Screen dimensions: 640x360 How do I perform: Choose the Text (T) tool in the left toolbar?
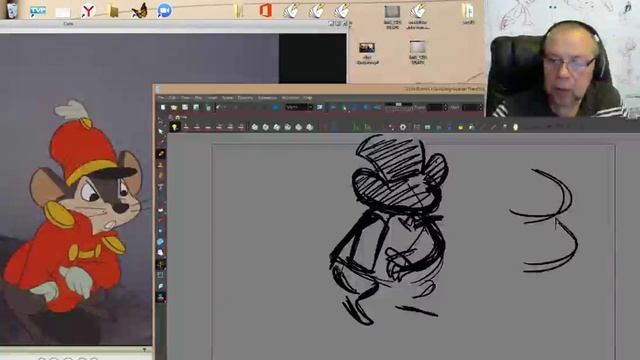coord(161,187)
